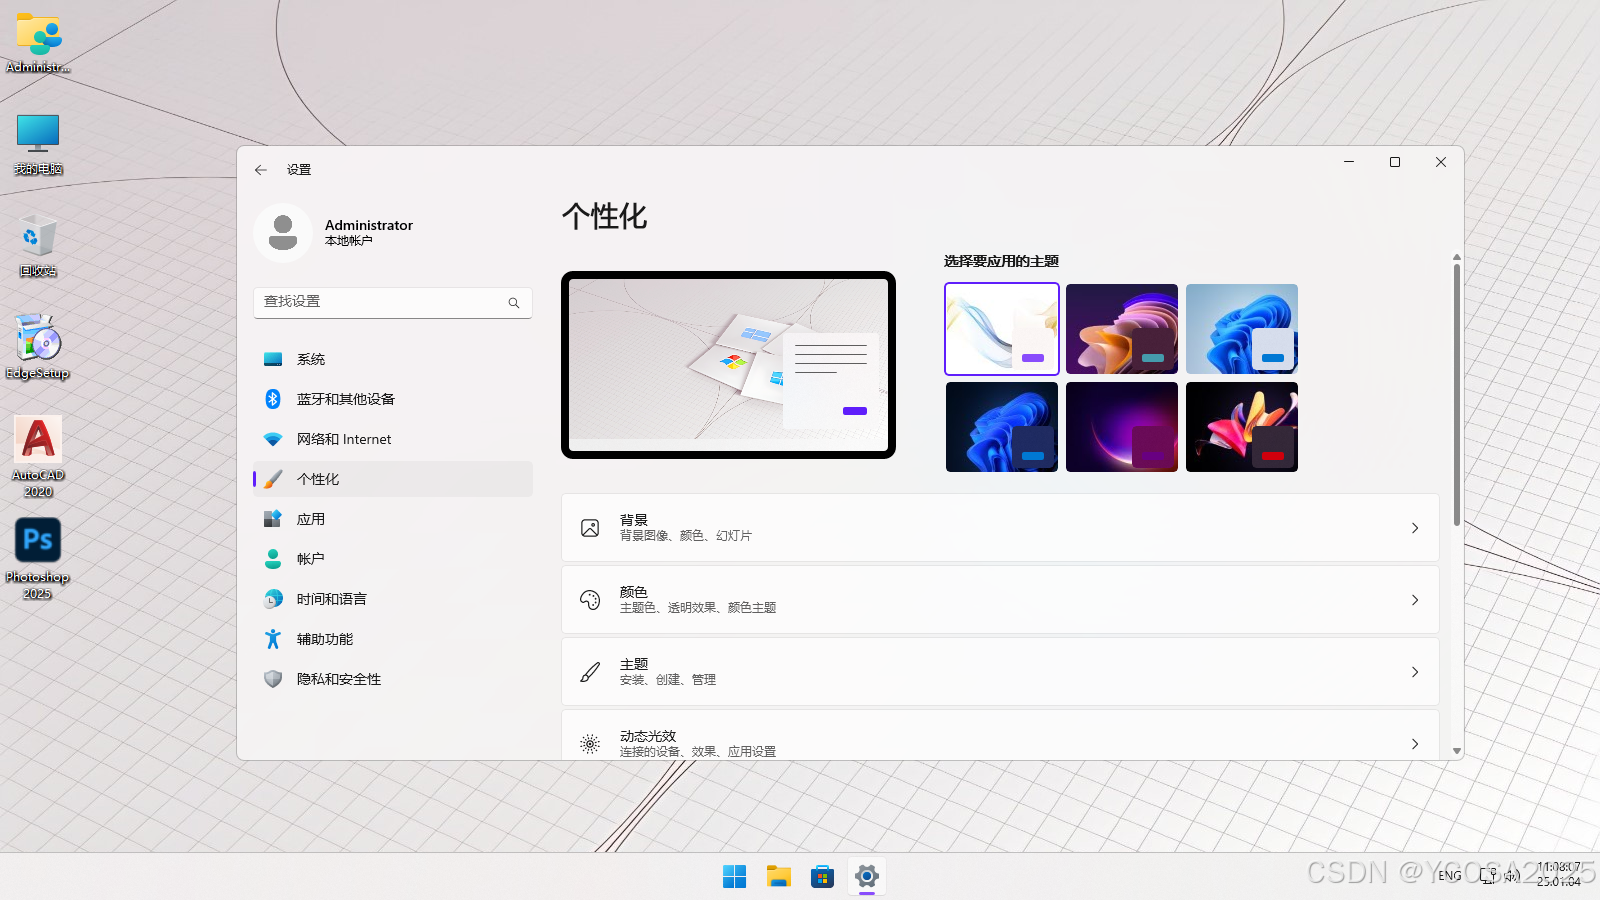1600x900 pixels.
Task: Select 个性化 in the sidebar
Action: coord(393,479)
